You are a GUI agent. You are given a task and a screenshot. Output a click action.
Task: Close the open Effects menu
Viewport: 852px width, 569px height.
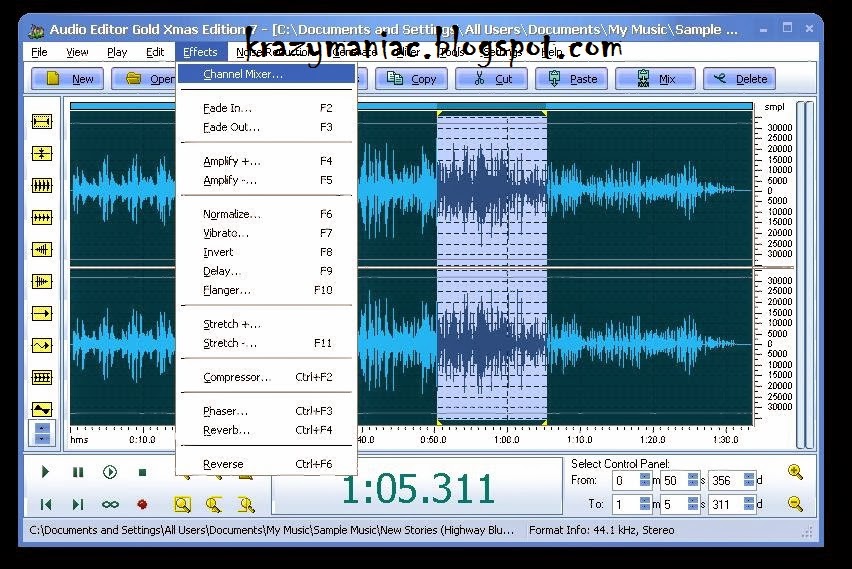point(201,52)
